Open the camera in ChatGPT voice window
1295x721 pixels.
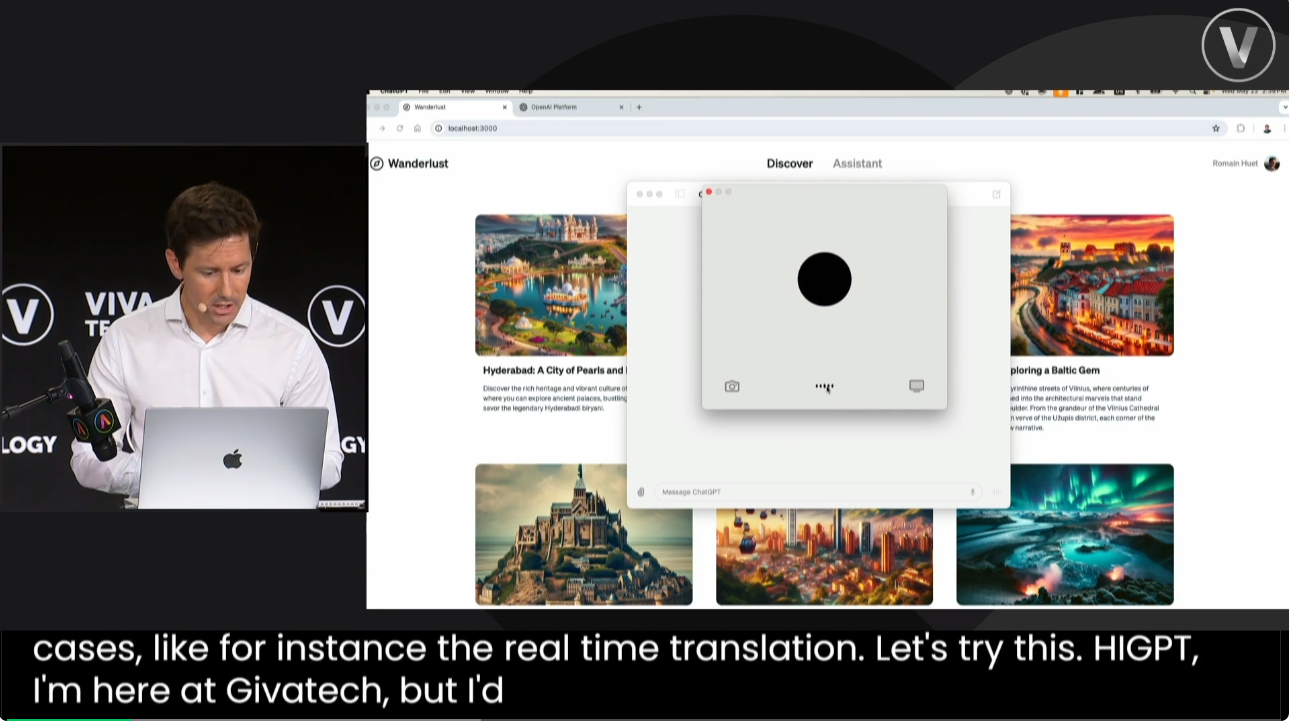732,386
